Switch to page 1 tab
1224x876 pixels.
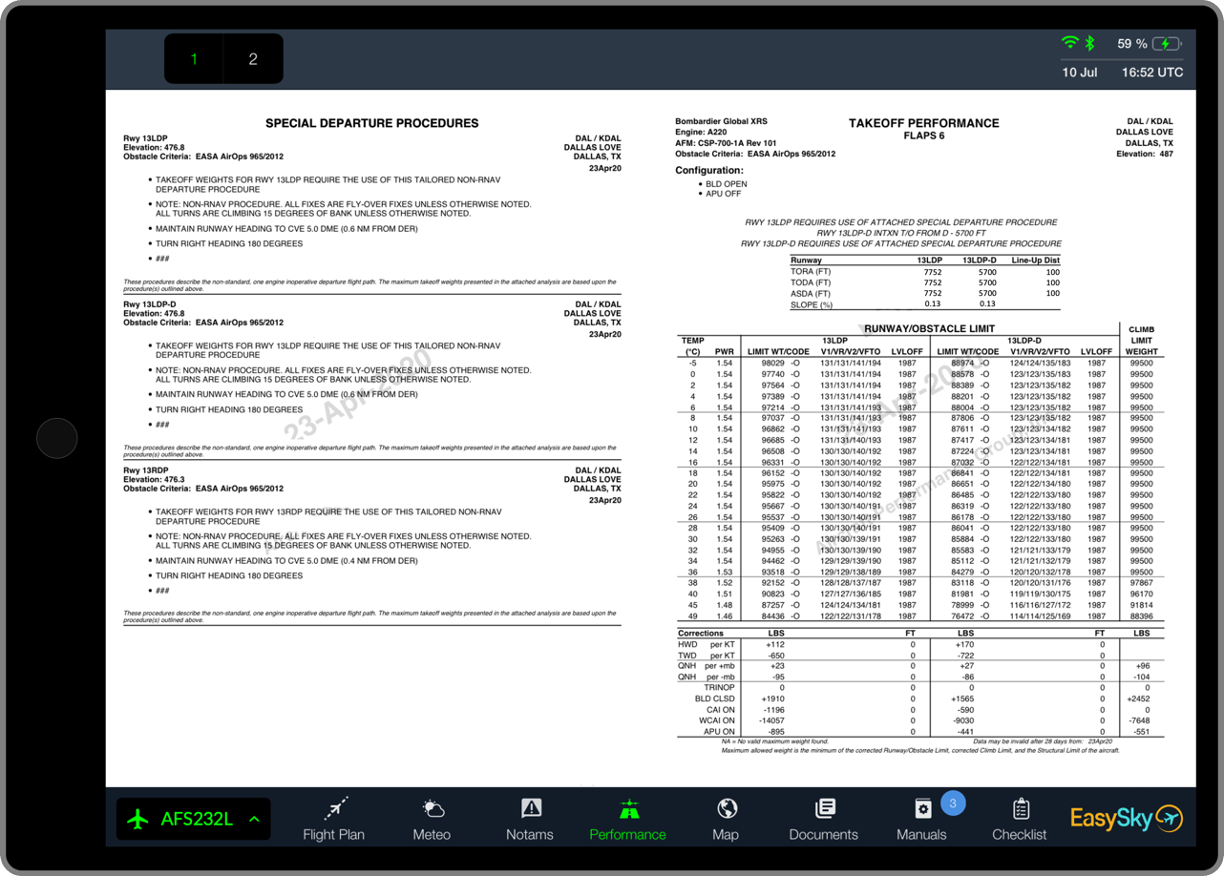click(194, 59)
